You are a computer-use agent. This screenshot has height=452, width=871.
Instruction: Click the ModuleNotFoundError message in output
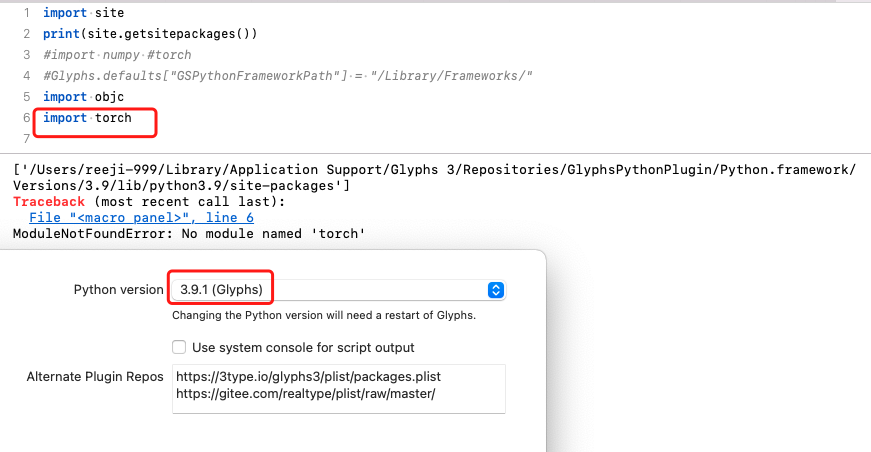point(189,234)
